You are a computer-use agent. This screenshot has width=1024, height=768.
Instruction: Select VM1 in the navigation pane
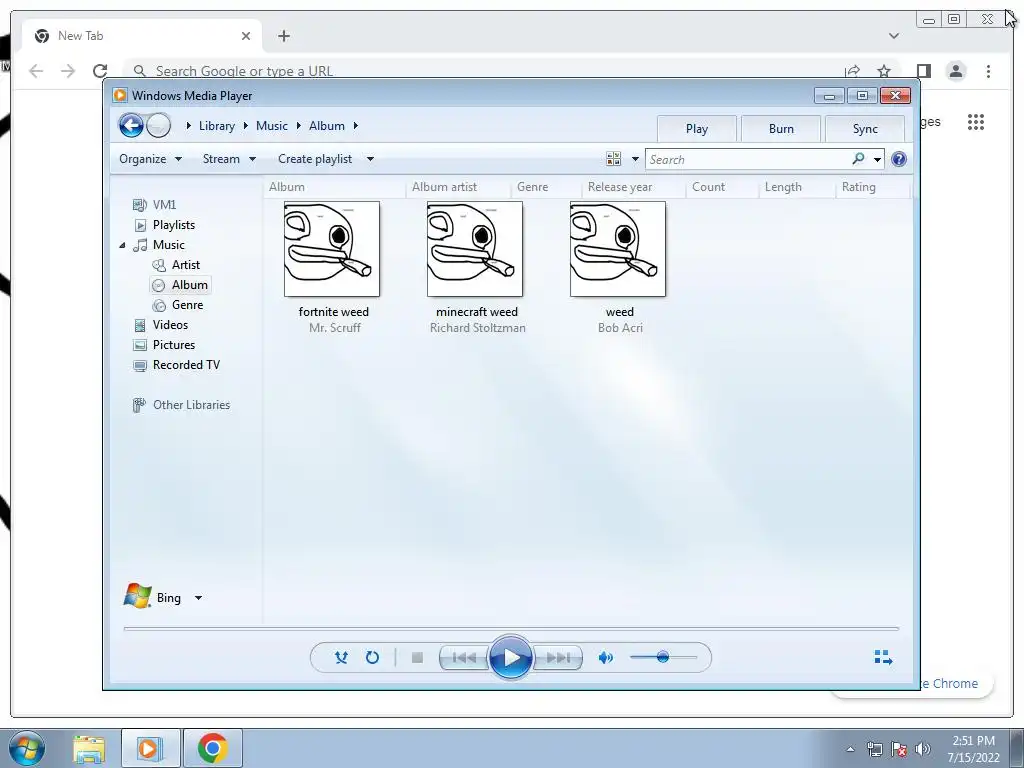click(154, 204)
